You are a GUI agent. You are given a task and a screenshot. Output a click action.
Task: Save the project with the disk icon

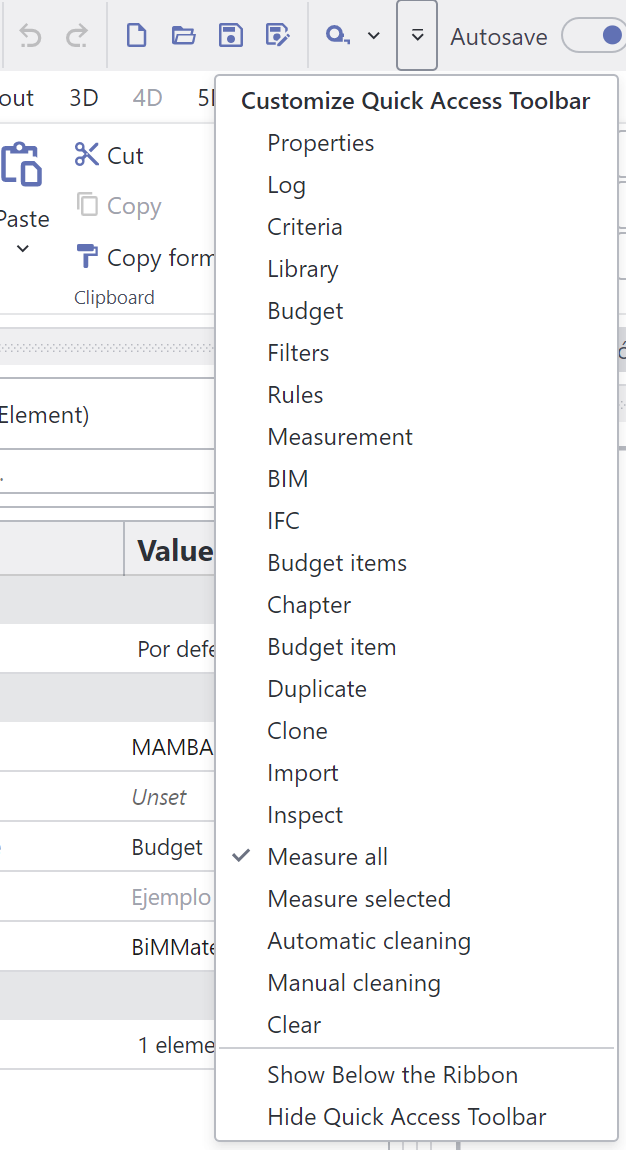click(231, 35)
